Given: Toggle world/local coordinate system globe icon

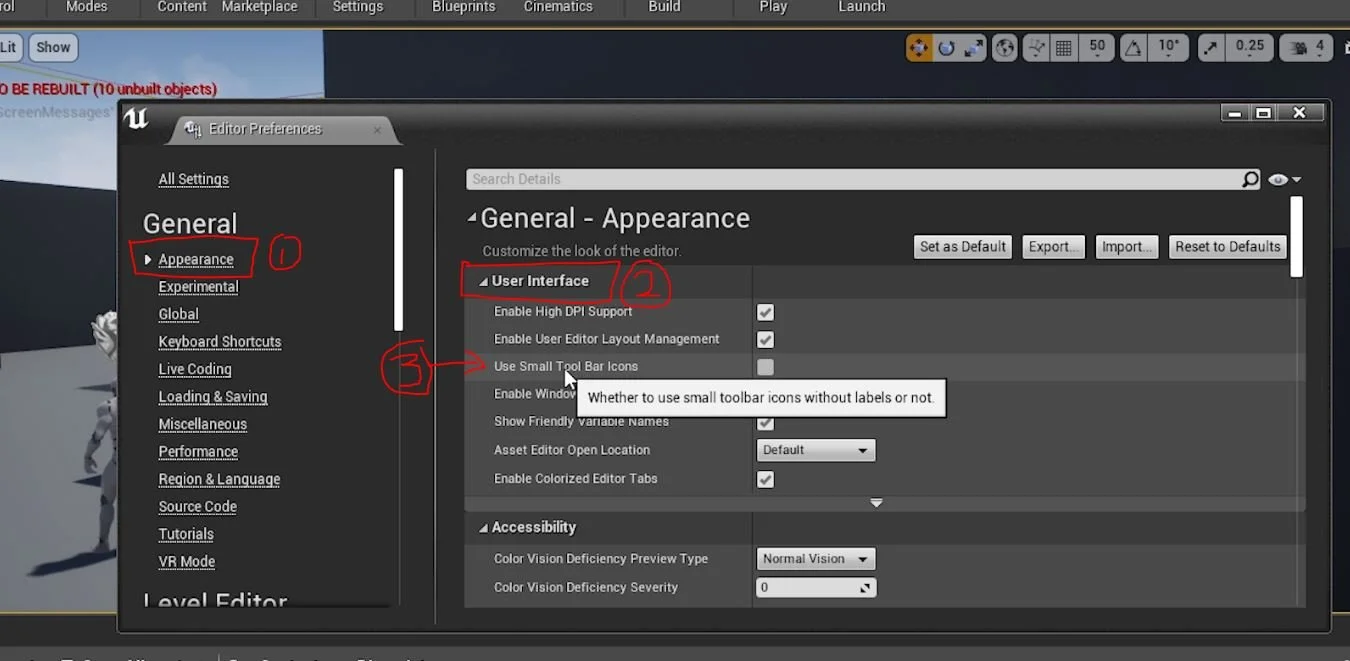Looking at the screenshot, I should [x=1005, y=47].
